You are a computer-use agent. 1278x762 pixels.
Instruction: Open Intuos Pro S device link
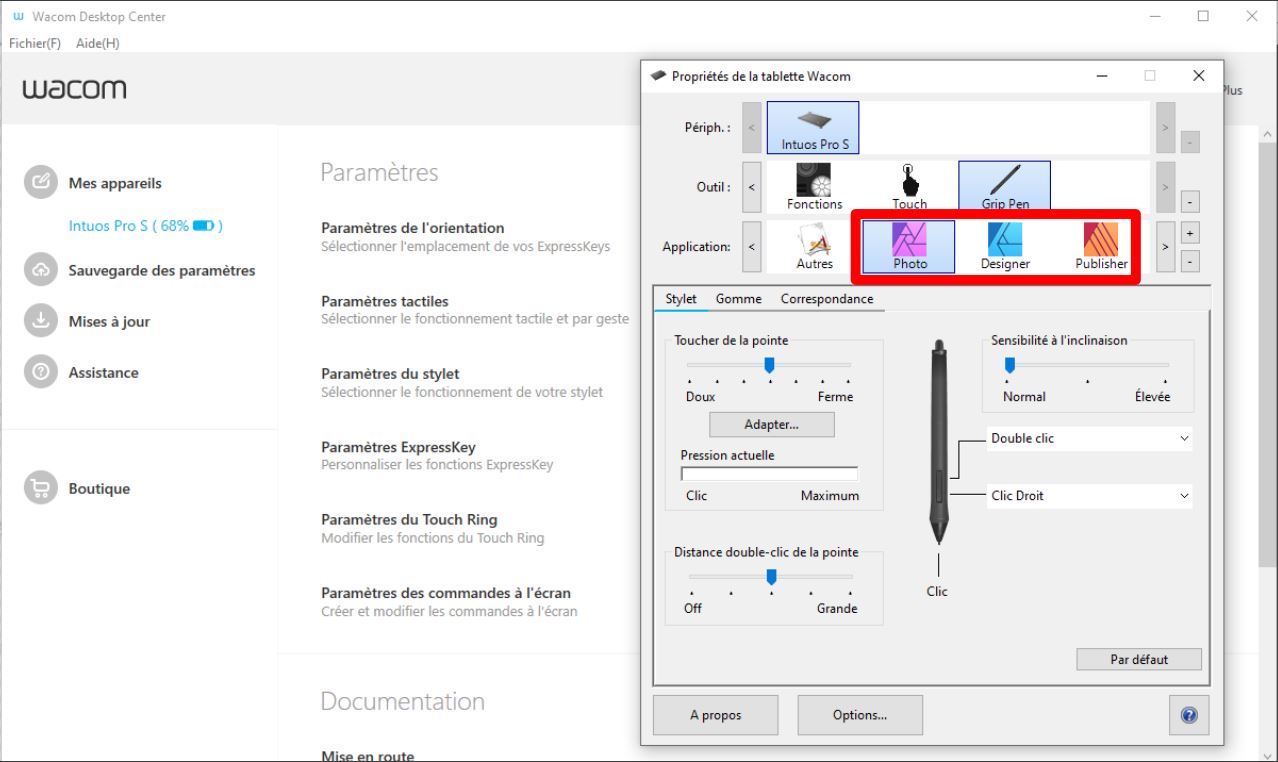pyautogui.click(x=145, y=226)
